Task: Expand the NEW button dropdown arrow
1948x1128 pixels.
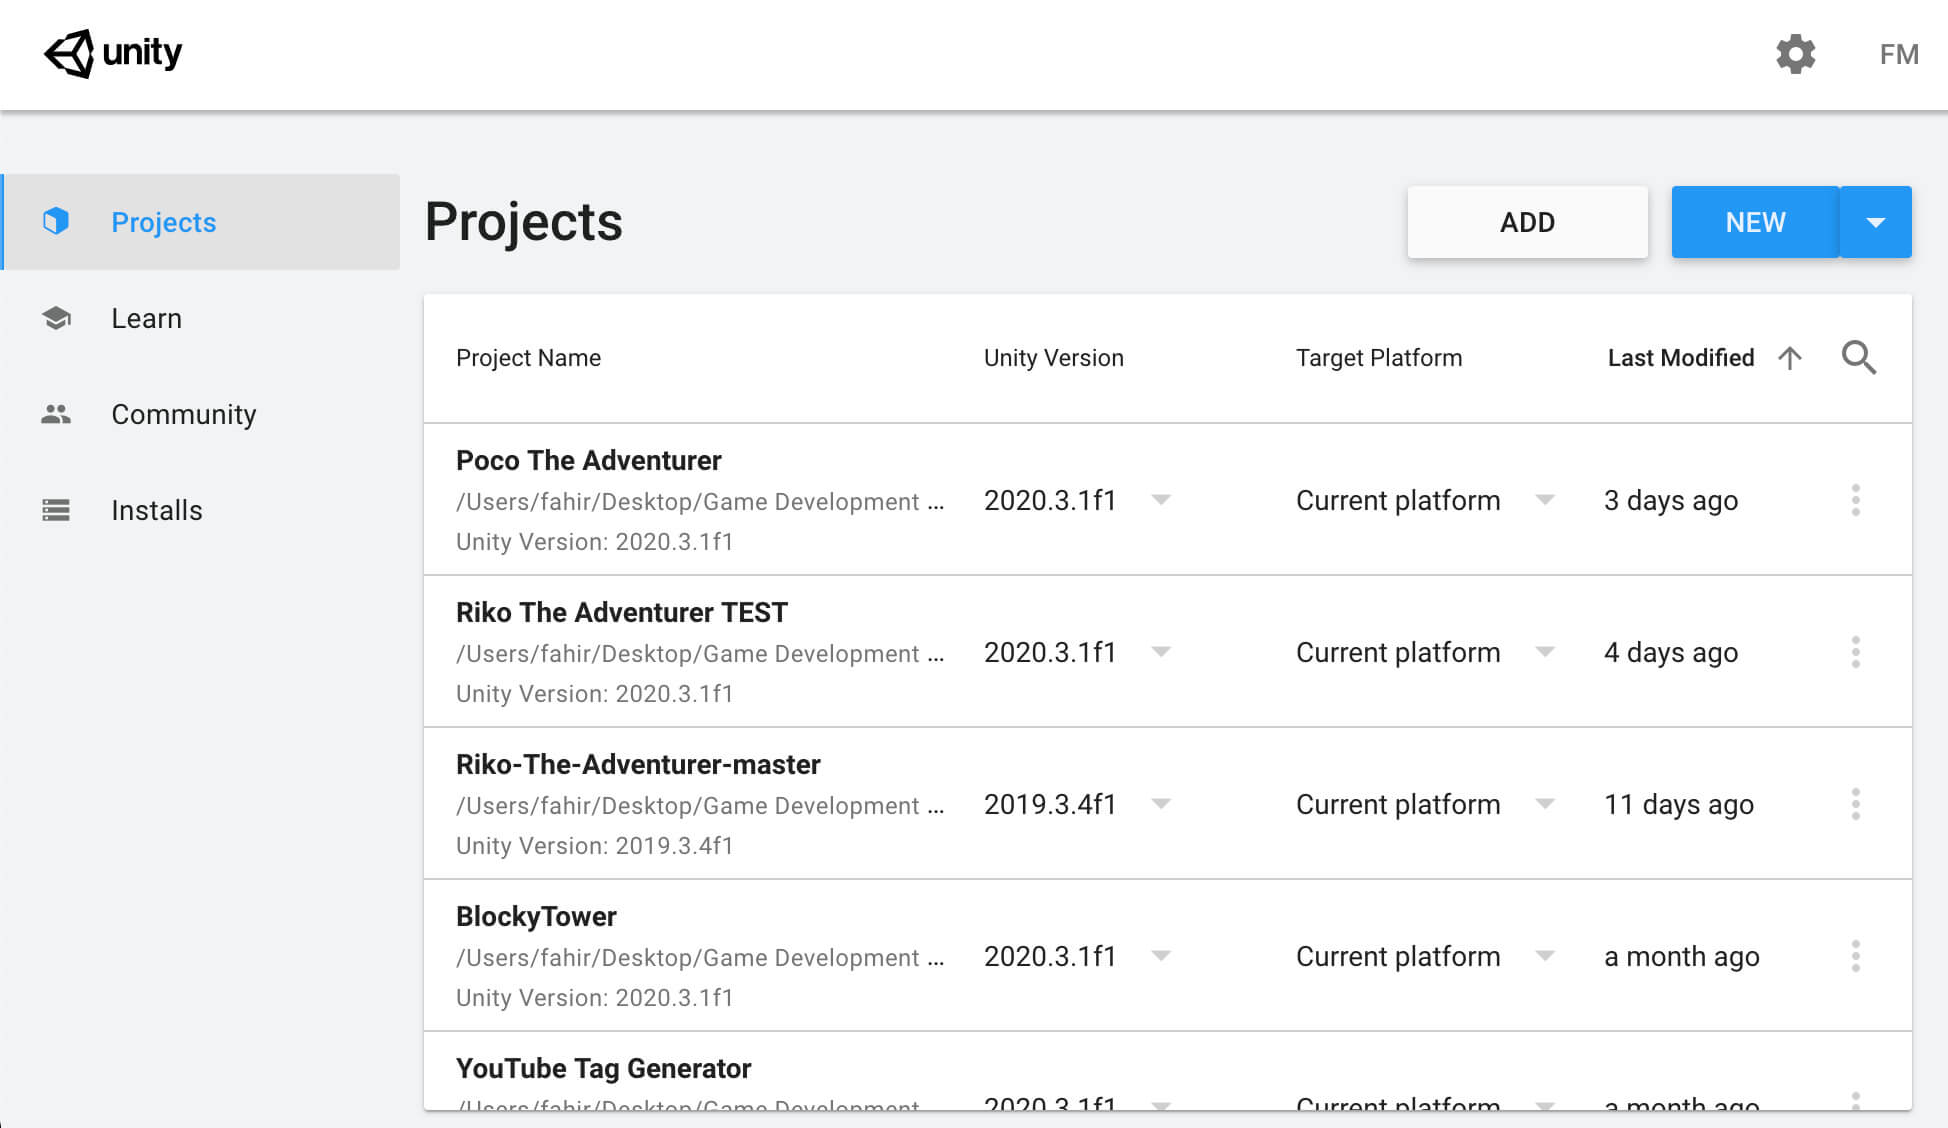Action: click(1876, 222)
